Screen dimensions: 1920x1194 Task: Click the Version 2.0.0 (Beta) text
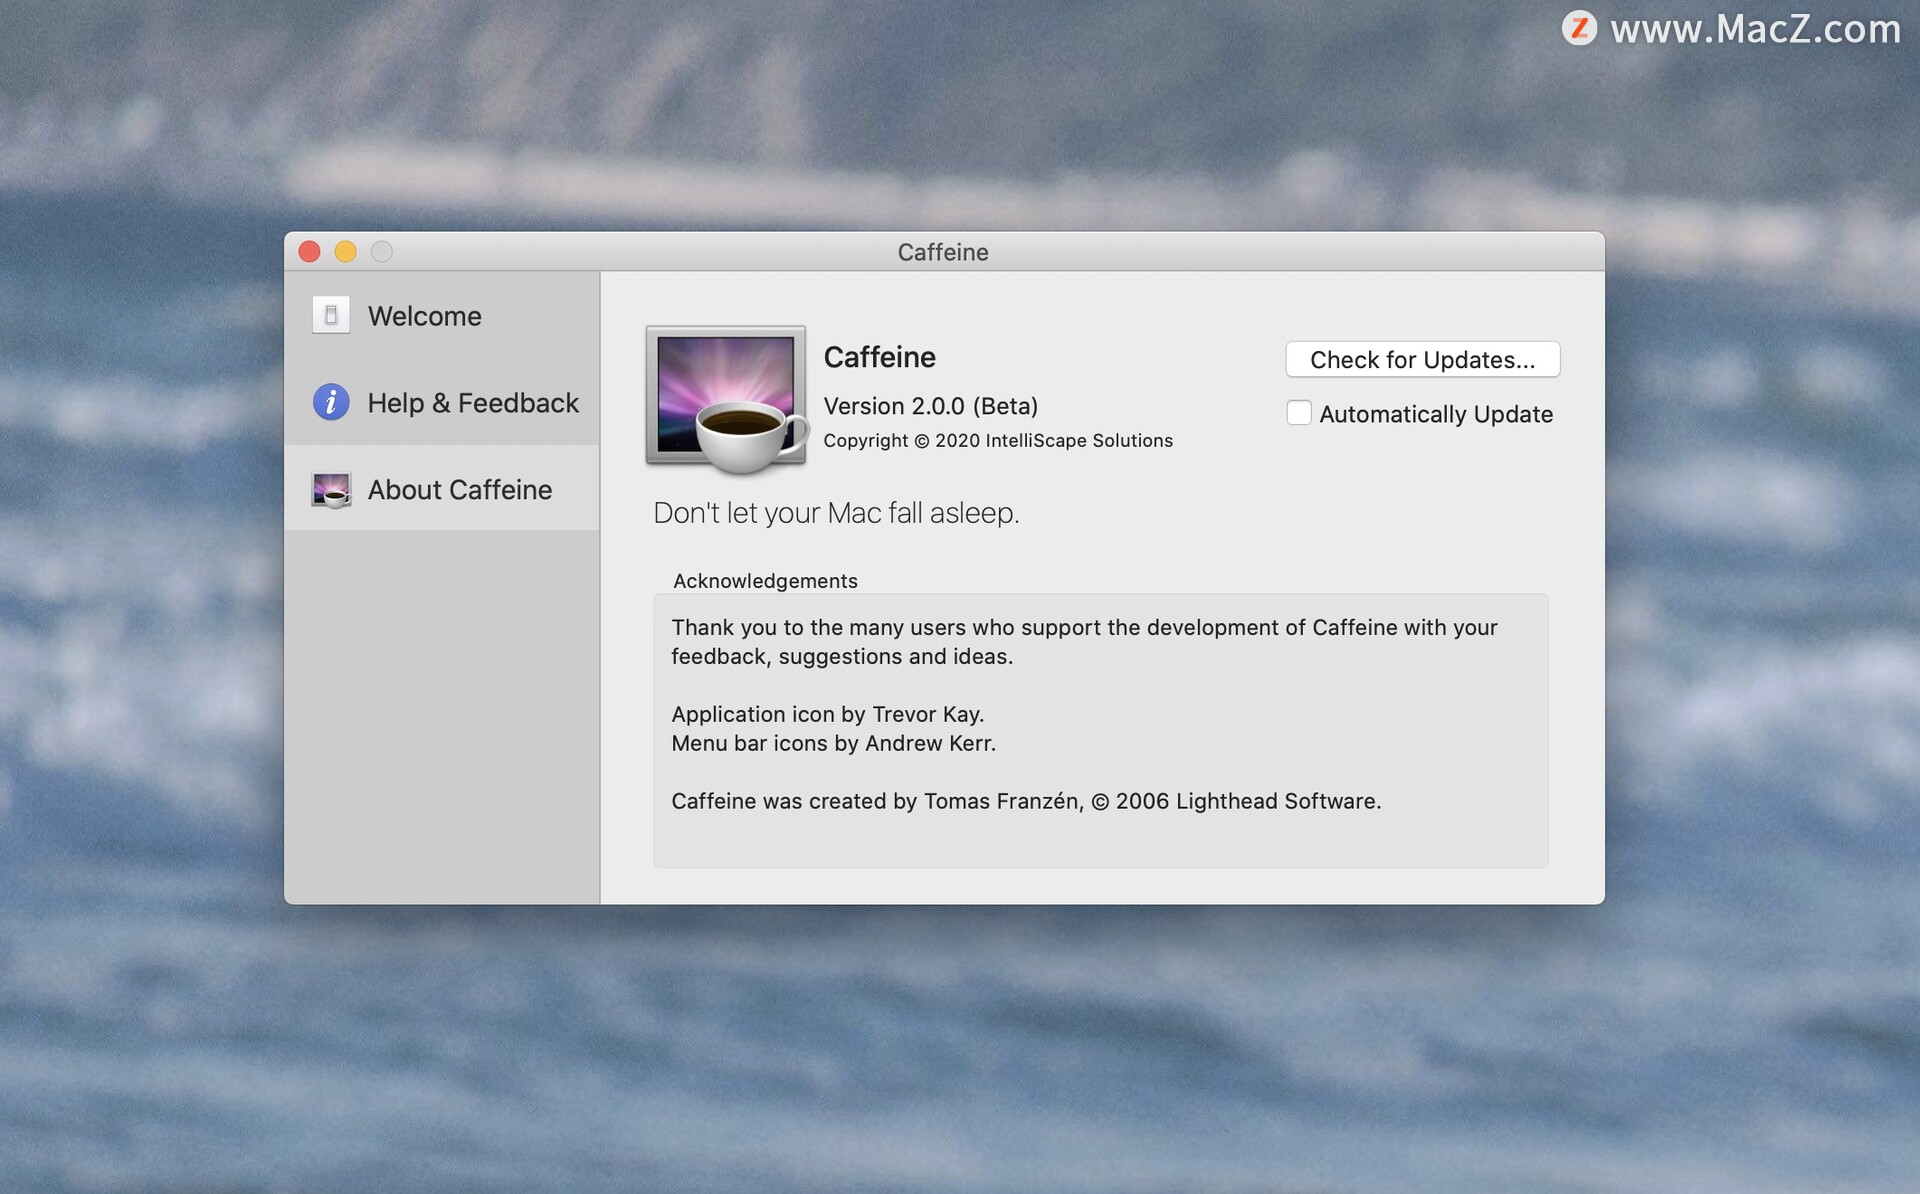tap(930, 406)
